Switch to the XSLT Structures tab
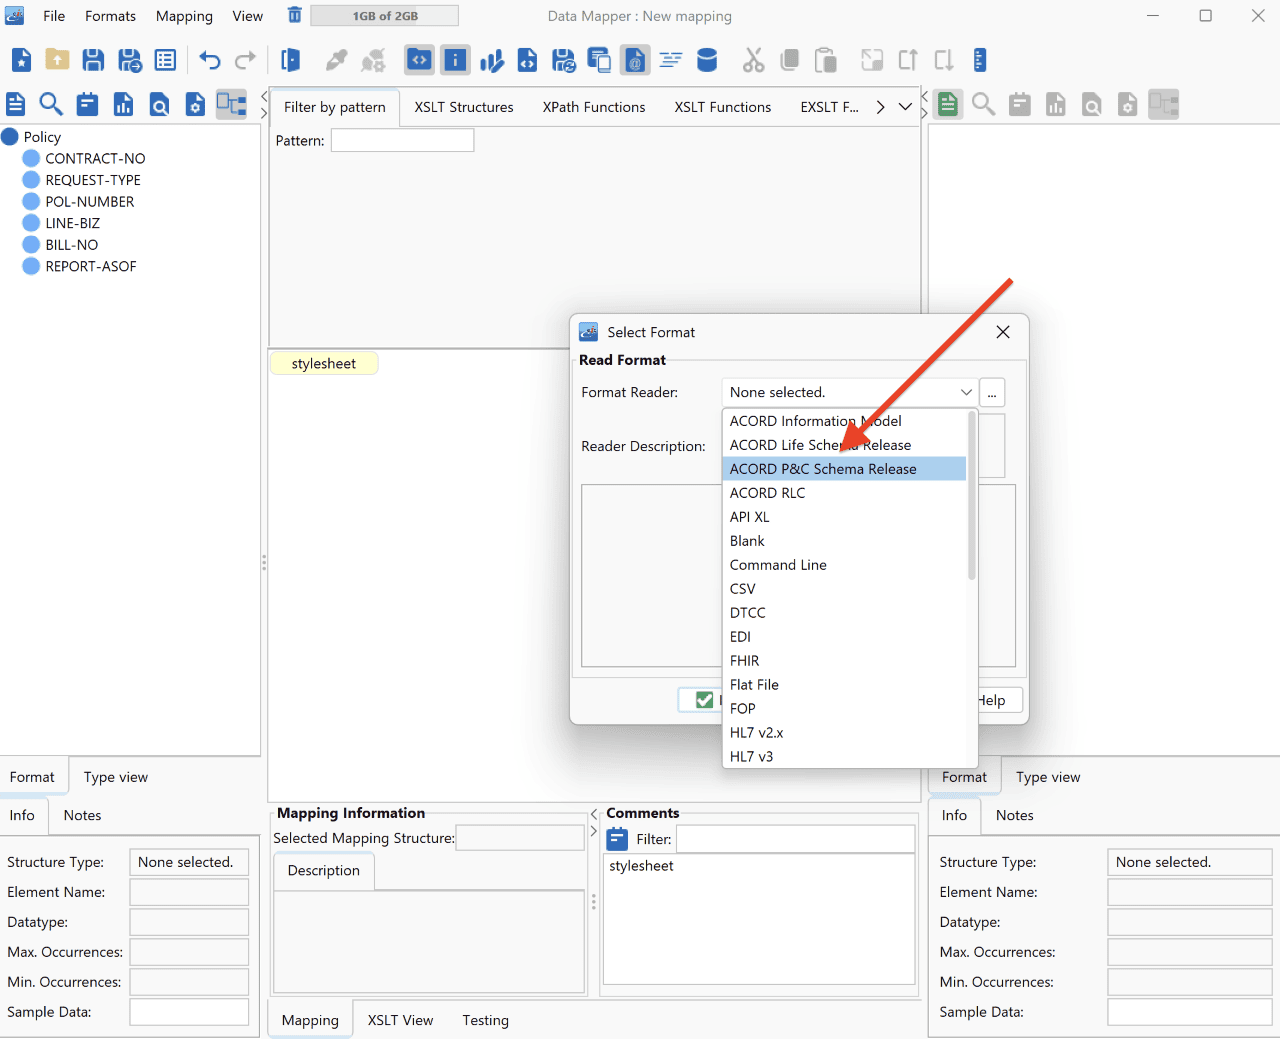The width and height of the screenshot is (1280, 1039). coord(464,107)
